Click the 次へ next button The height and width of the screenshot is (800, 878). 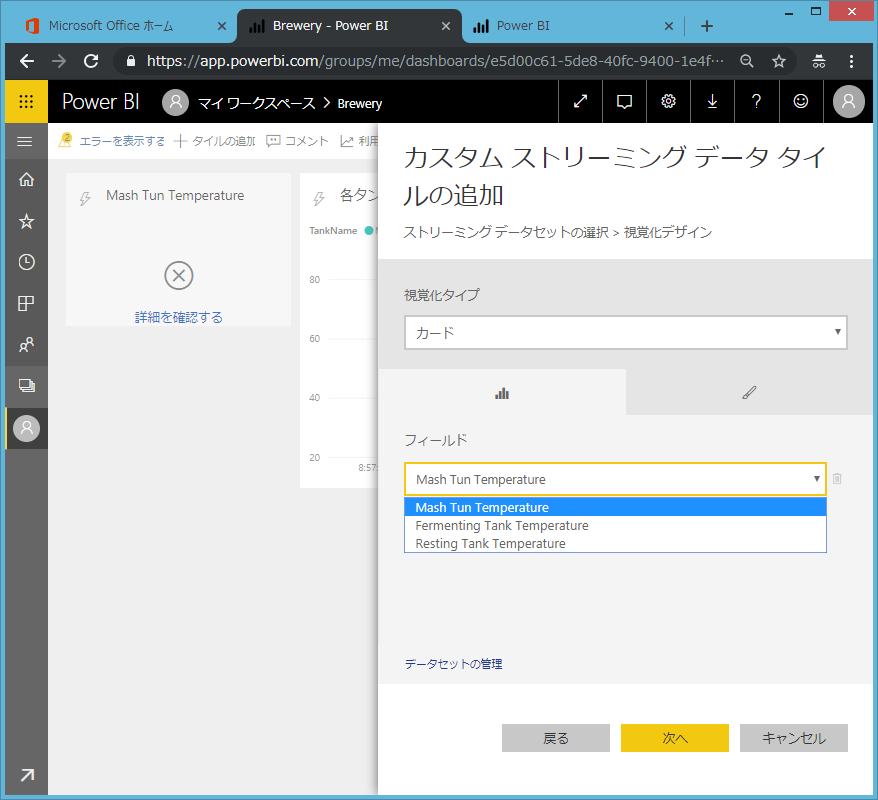(675, 738)
